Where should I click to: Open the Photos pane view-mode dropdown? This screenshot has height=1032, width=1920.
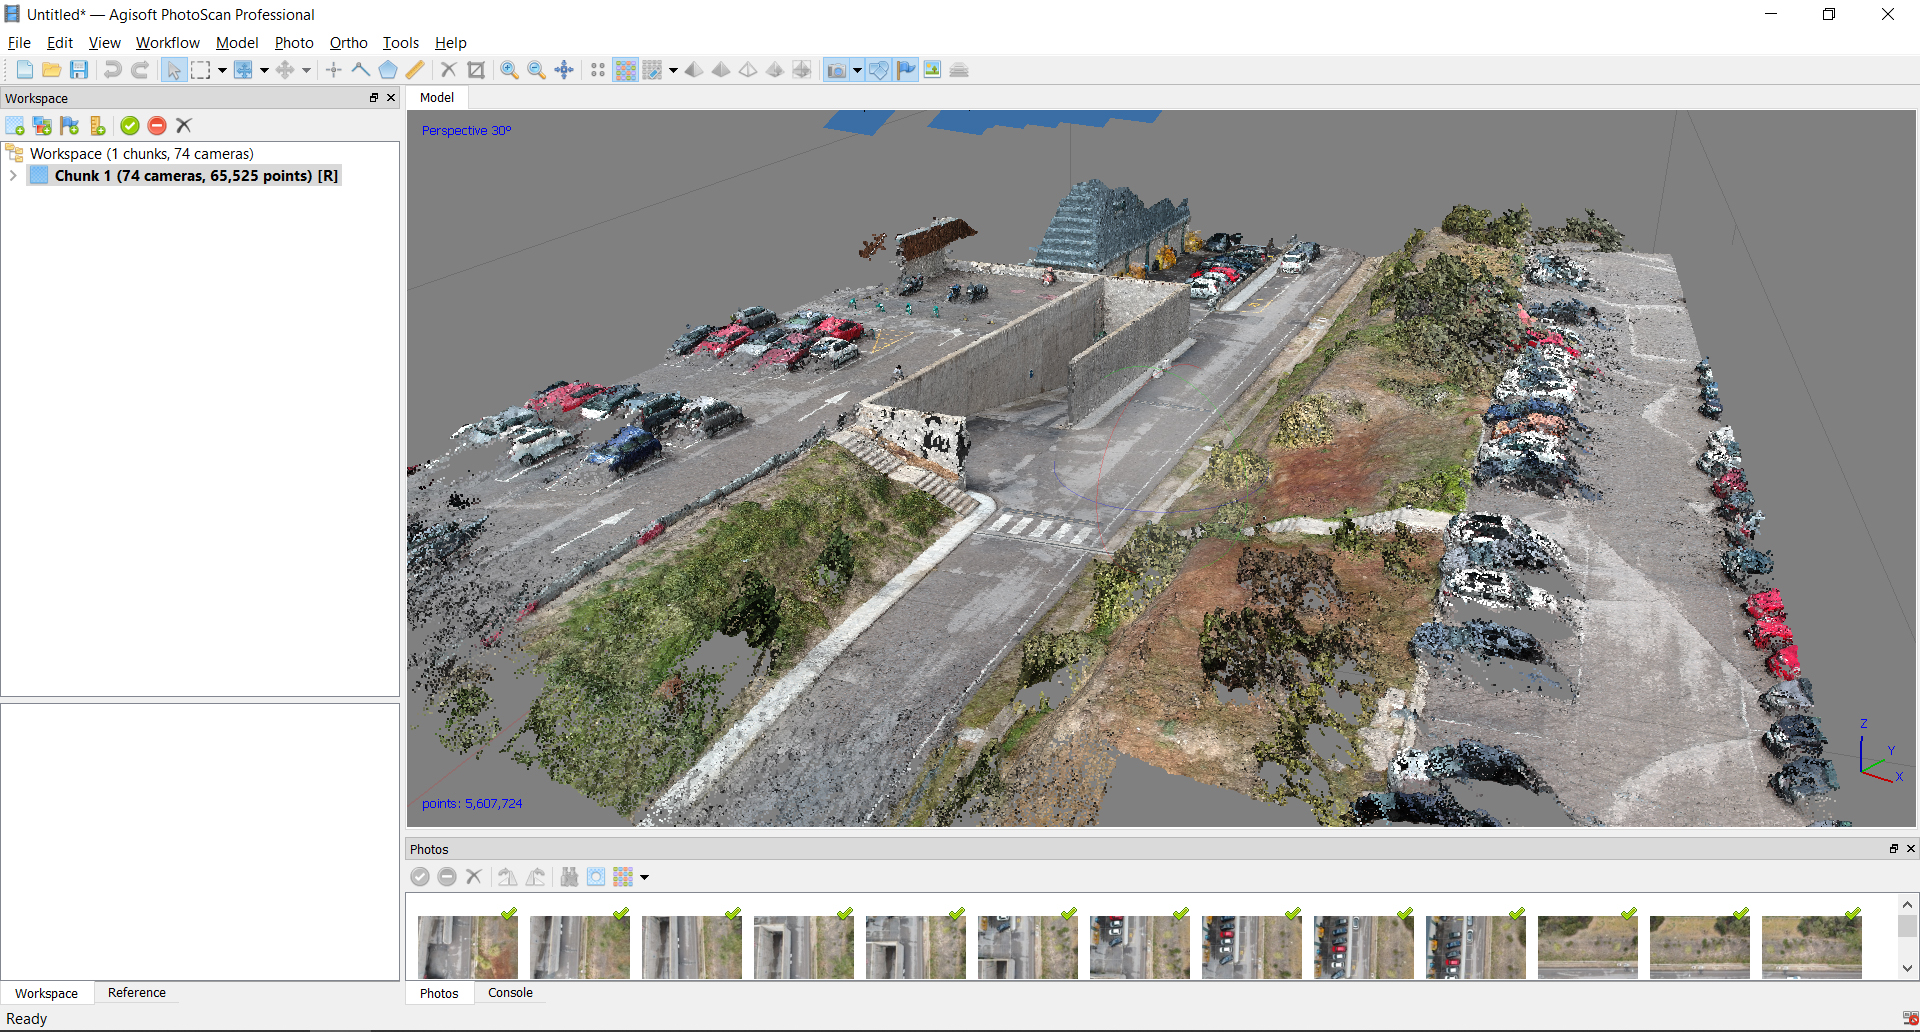pos(645,878)
